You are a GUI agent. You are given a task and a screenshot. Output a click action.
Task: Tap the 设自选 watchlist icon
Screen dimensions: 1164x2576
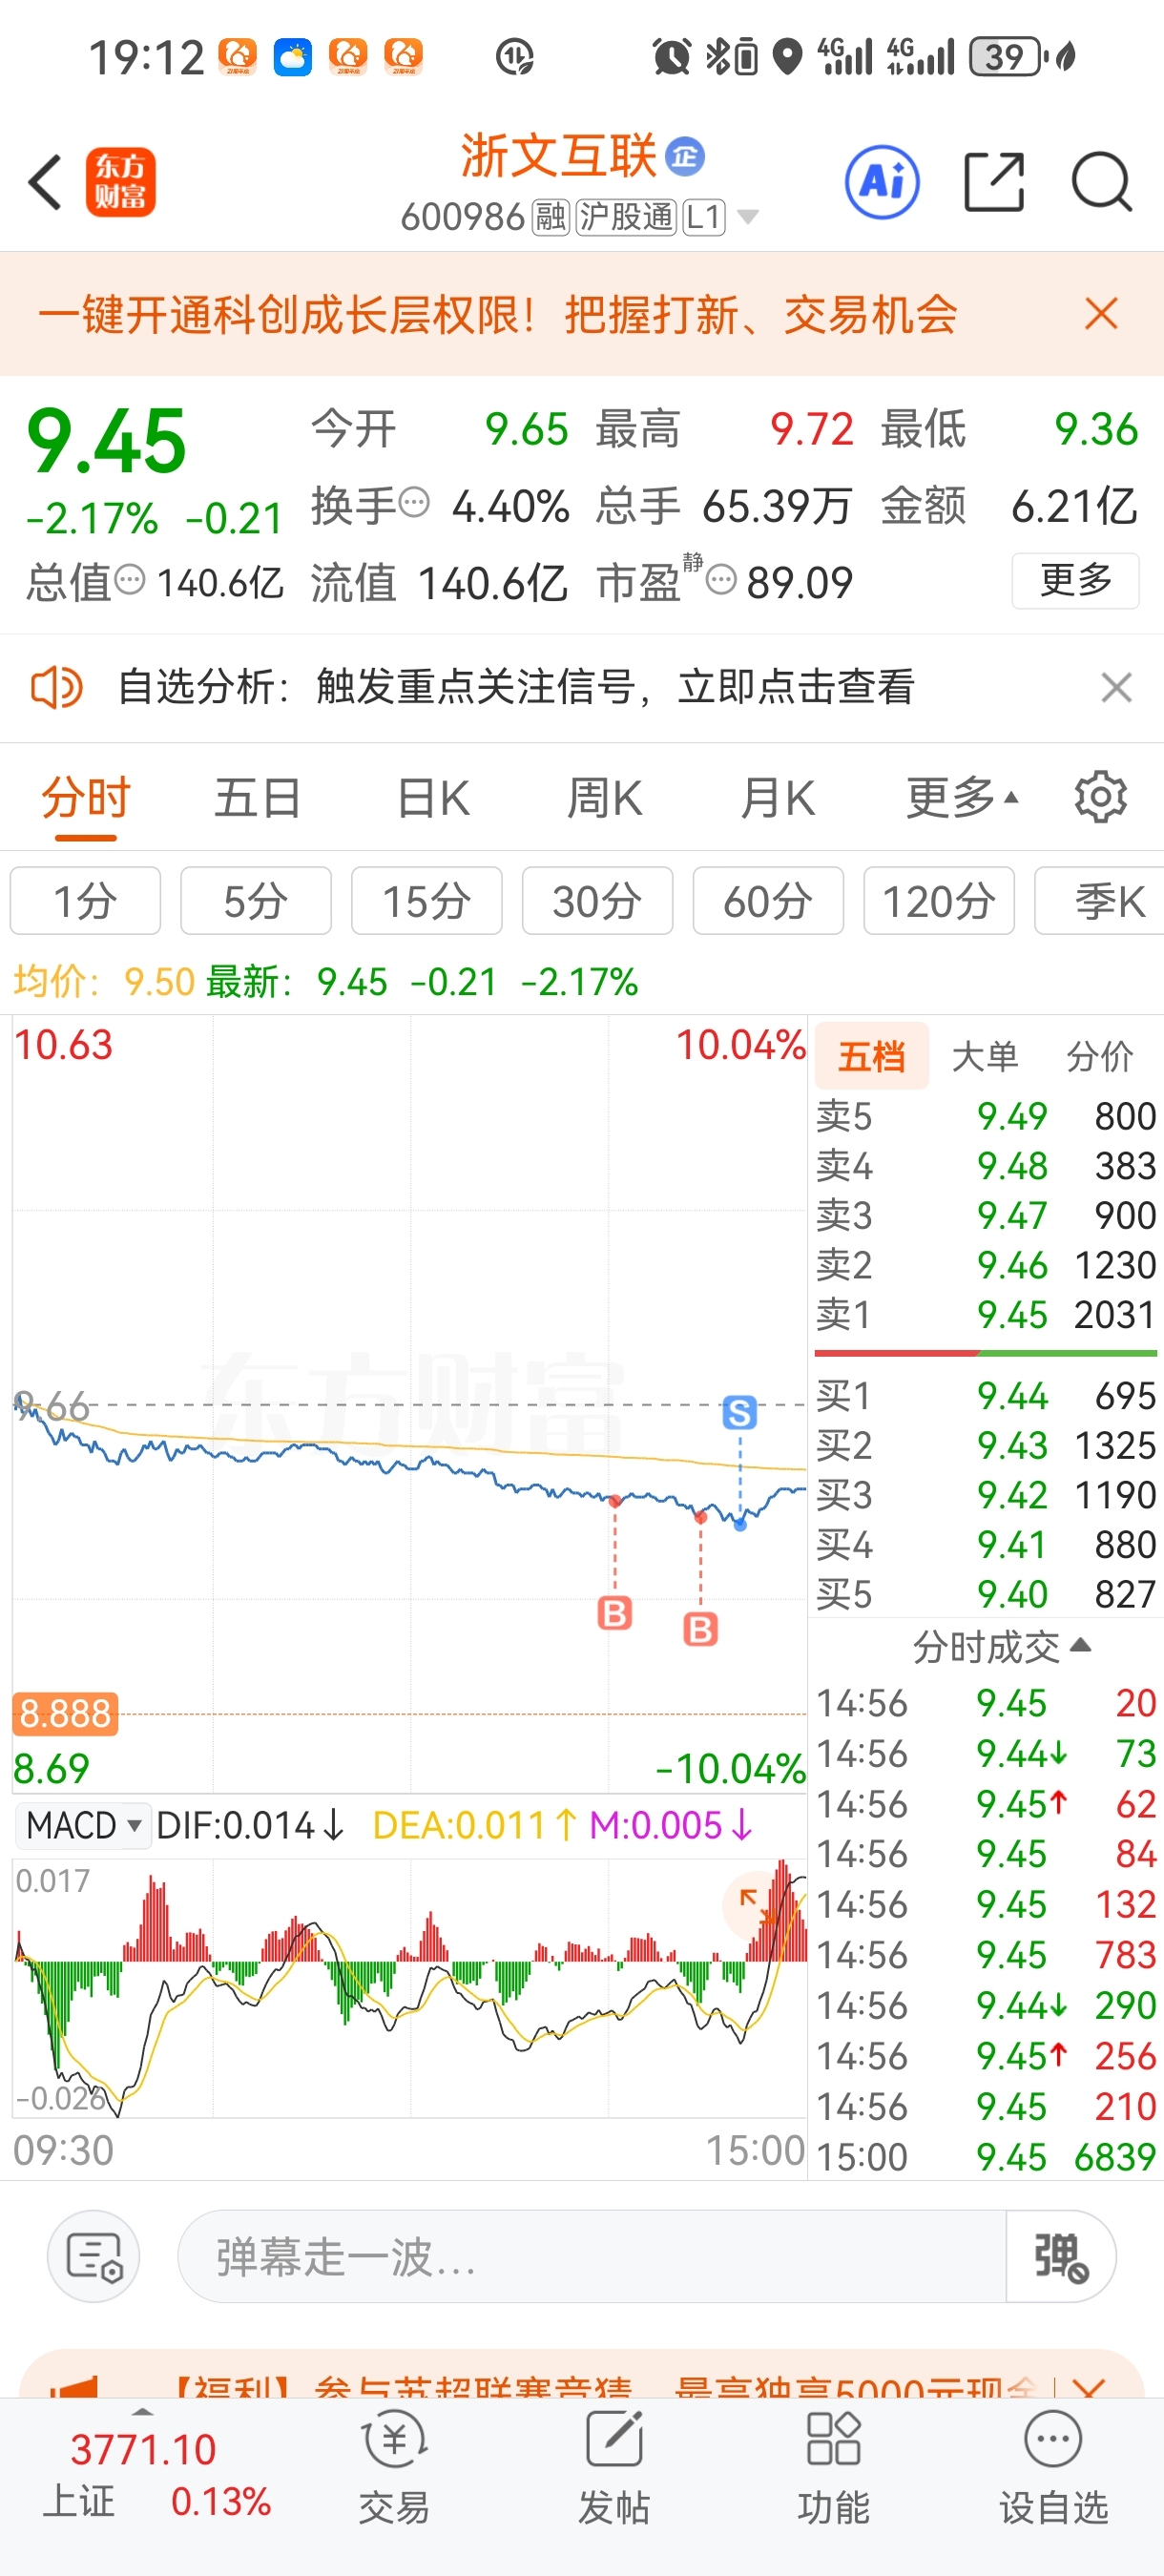click(x=1053, y=2468)
